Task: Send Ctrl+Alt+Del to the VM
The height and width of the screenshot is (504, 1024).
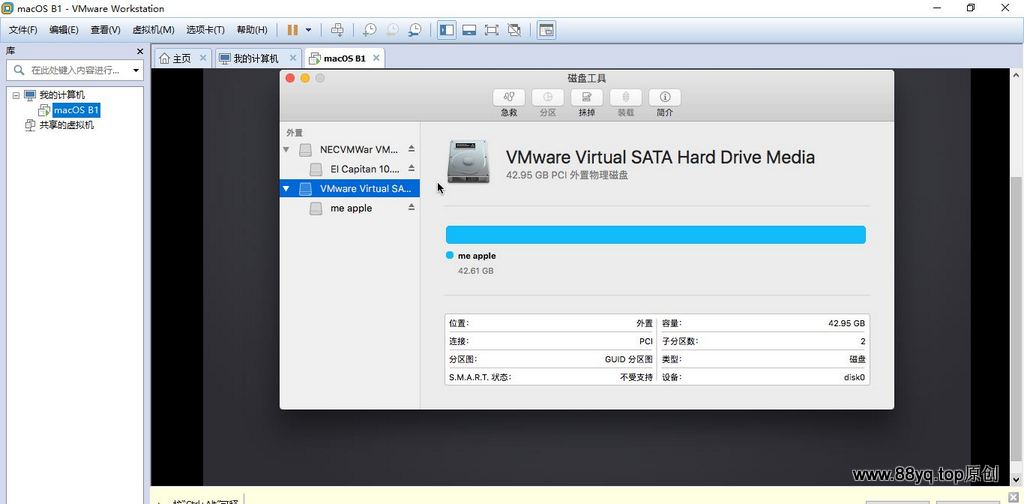Action: (337, 30)
